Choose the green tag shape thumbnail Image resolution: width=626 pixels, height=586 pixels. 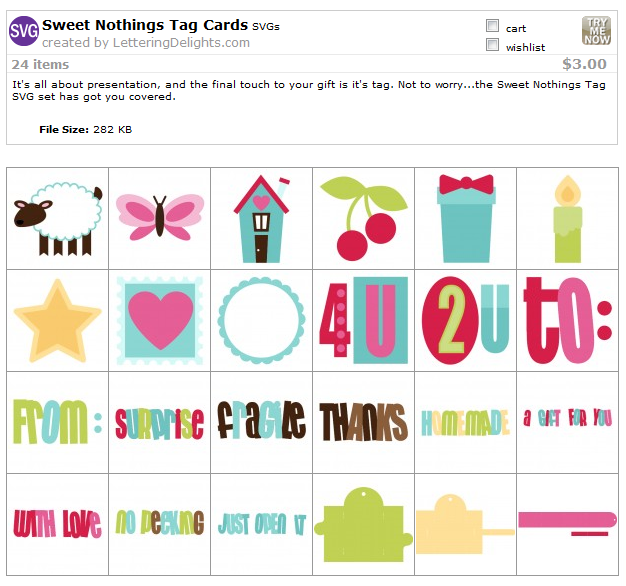(364, 525)
